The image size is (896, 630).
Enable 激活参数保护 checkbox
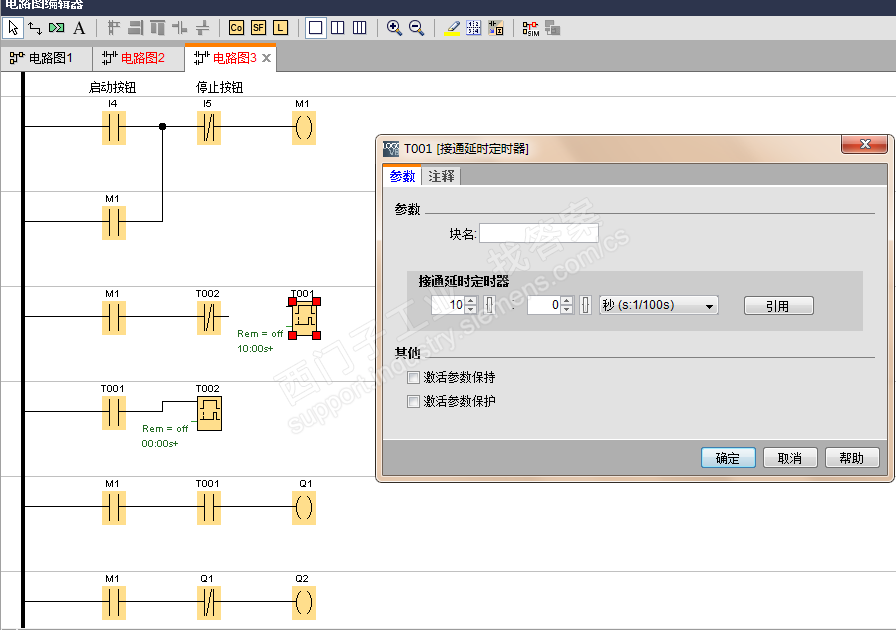[413, 401]
